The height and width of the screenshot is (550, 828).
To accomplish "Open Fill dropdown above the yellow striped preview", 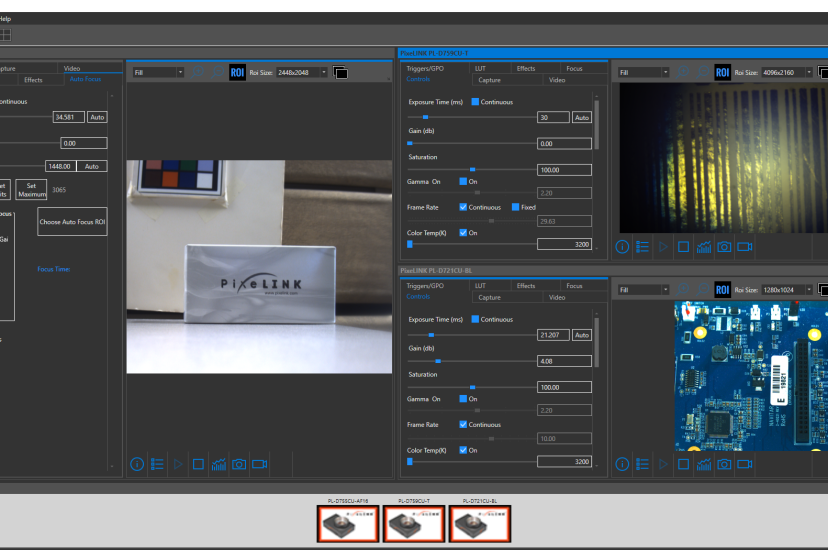I will [x=643, y=72].
